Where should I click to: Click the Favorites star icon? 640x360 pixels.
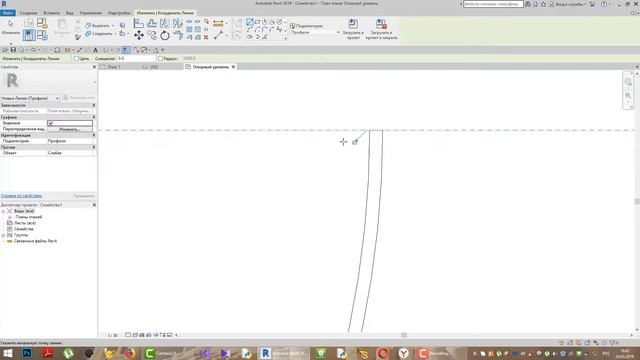coord(544,4)
